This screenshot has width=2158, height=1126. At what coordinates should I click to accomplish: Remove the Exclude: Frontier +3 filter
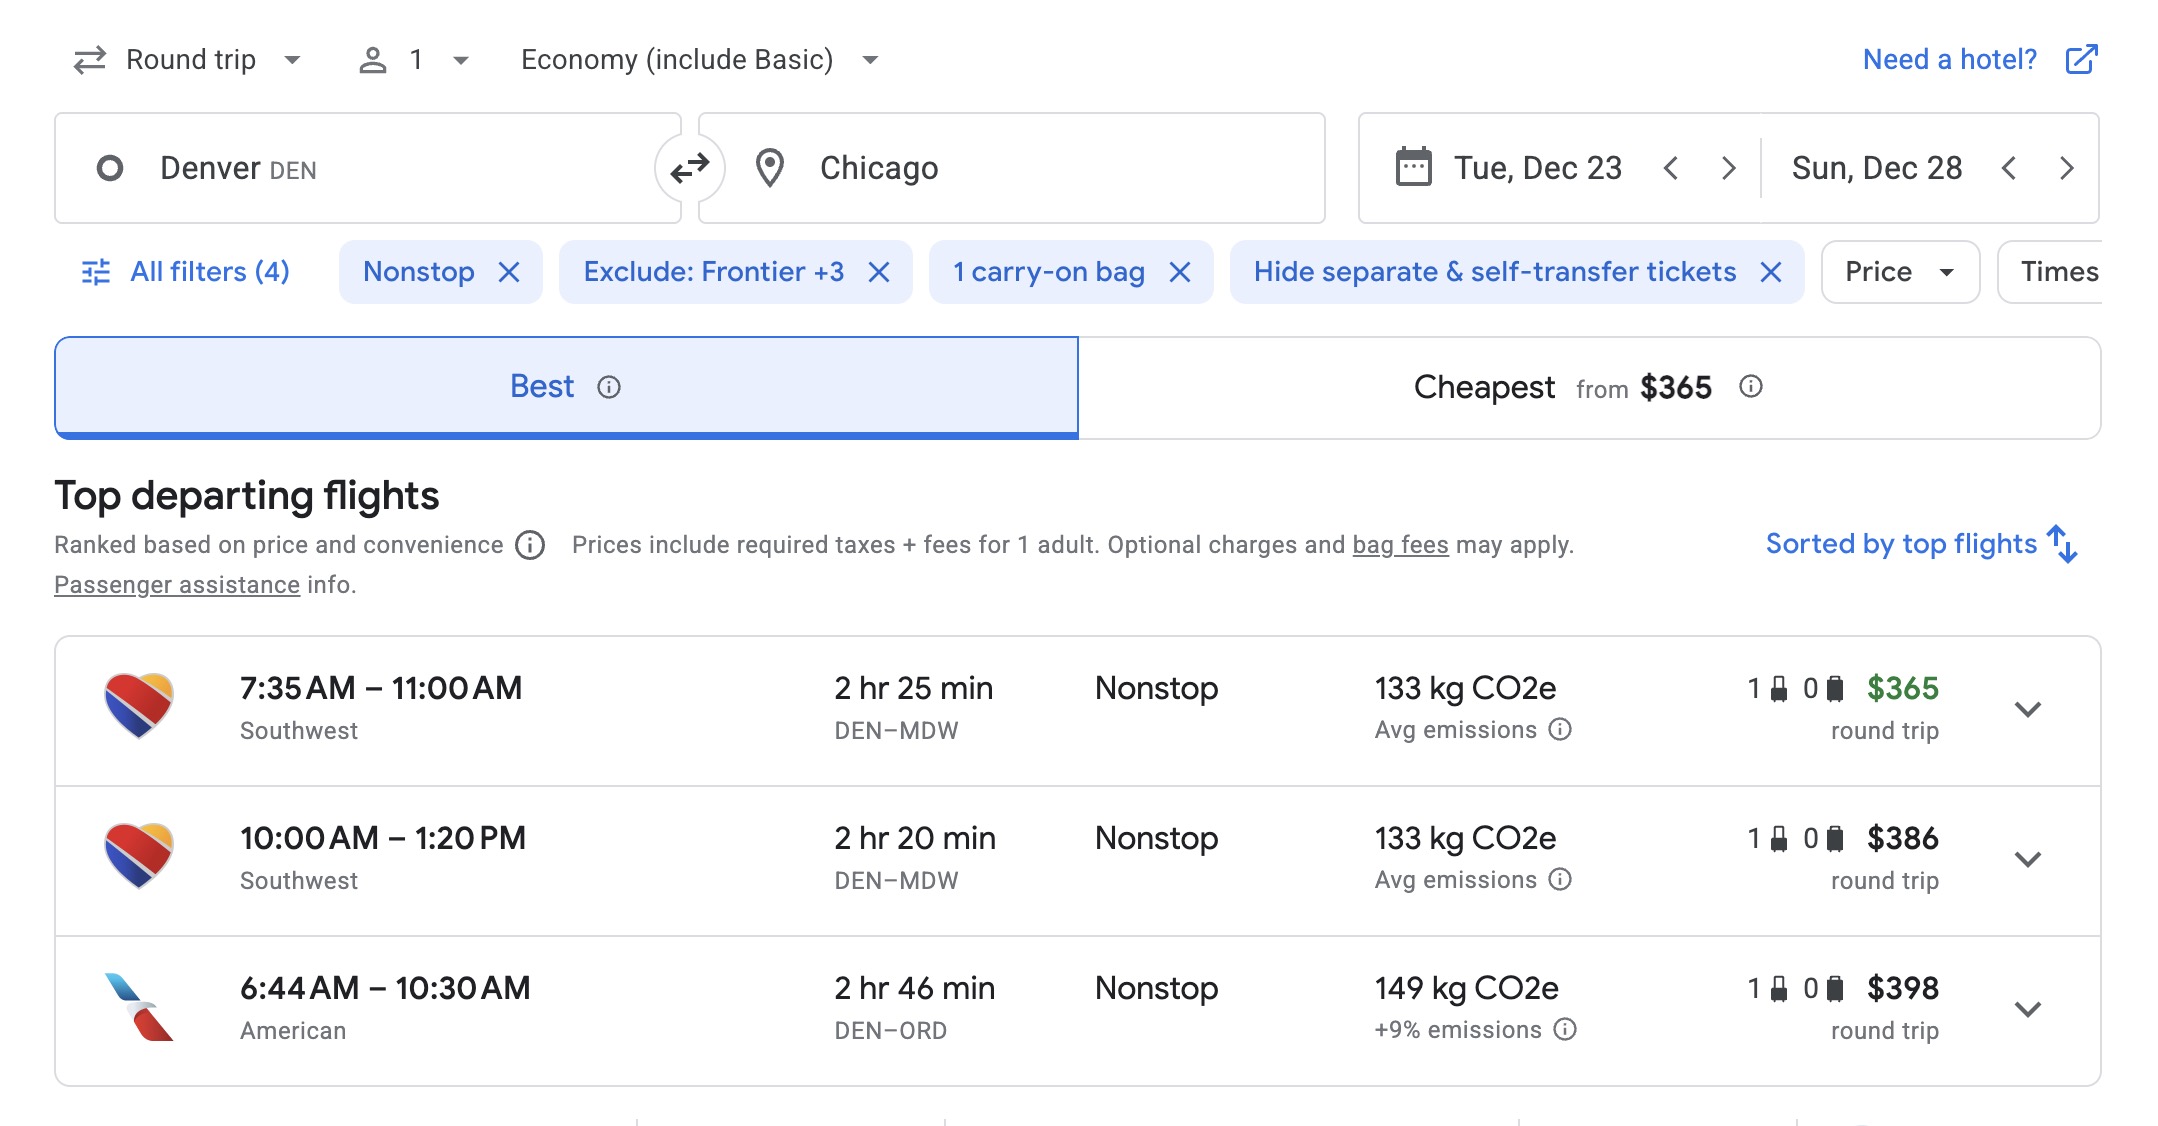coord(879,272)
